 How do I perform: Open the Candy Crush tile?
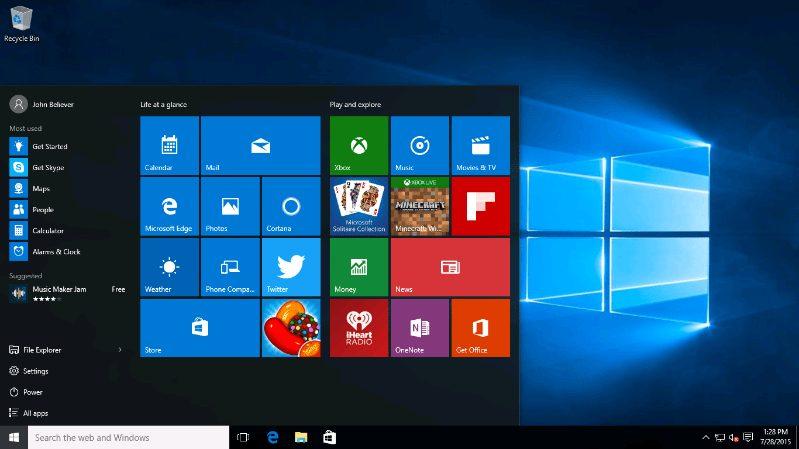pos(290,328)
